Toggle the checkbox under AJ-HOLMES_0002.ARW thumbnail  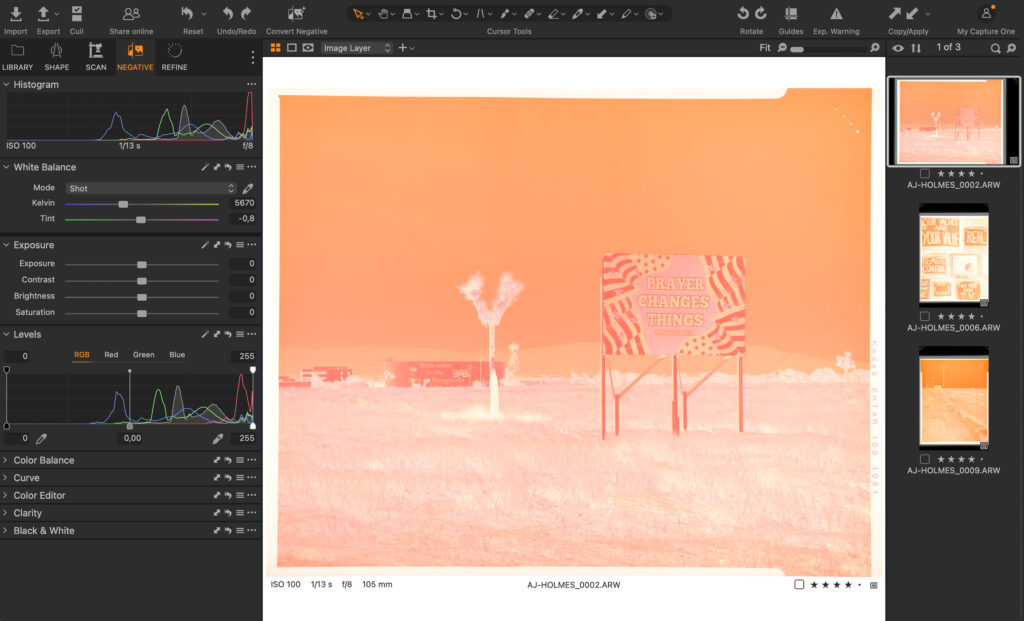pos(925,173)
